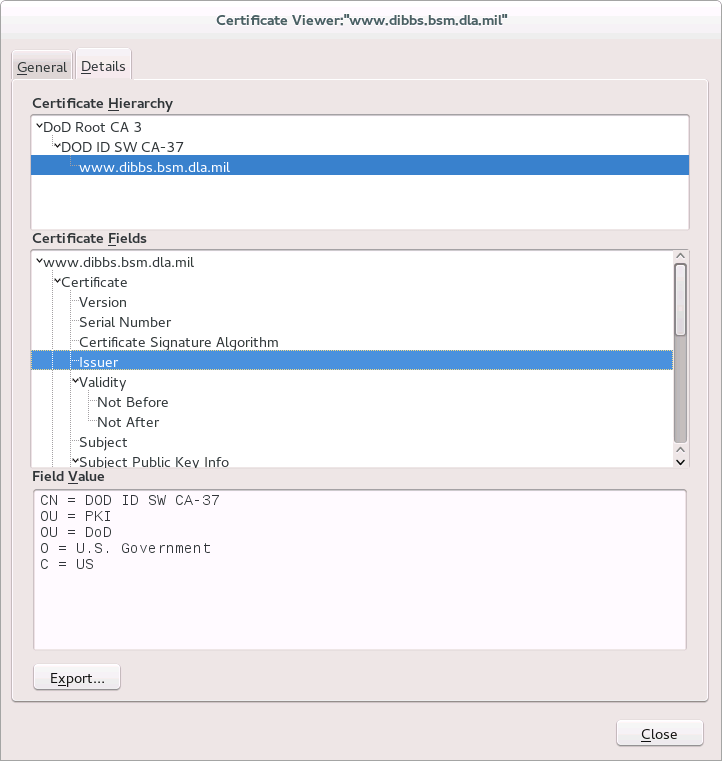The width and height of the screenshot is (722, 761).
Task: Click the O = U.S. Government line
Action: (125, 548)
